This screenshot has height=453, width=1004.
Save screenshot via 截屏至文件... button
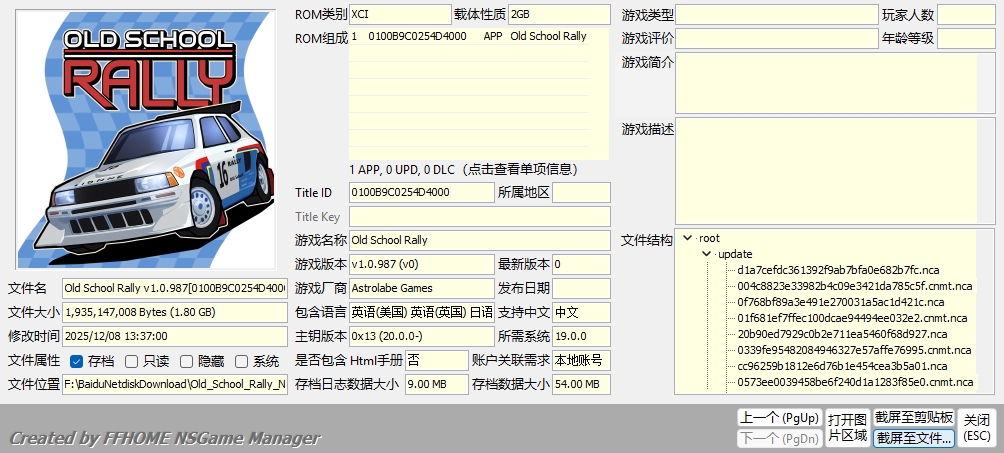coord(913,438)
